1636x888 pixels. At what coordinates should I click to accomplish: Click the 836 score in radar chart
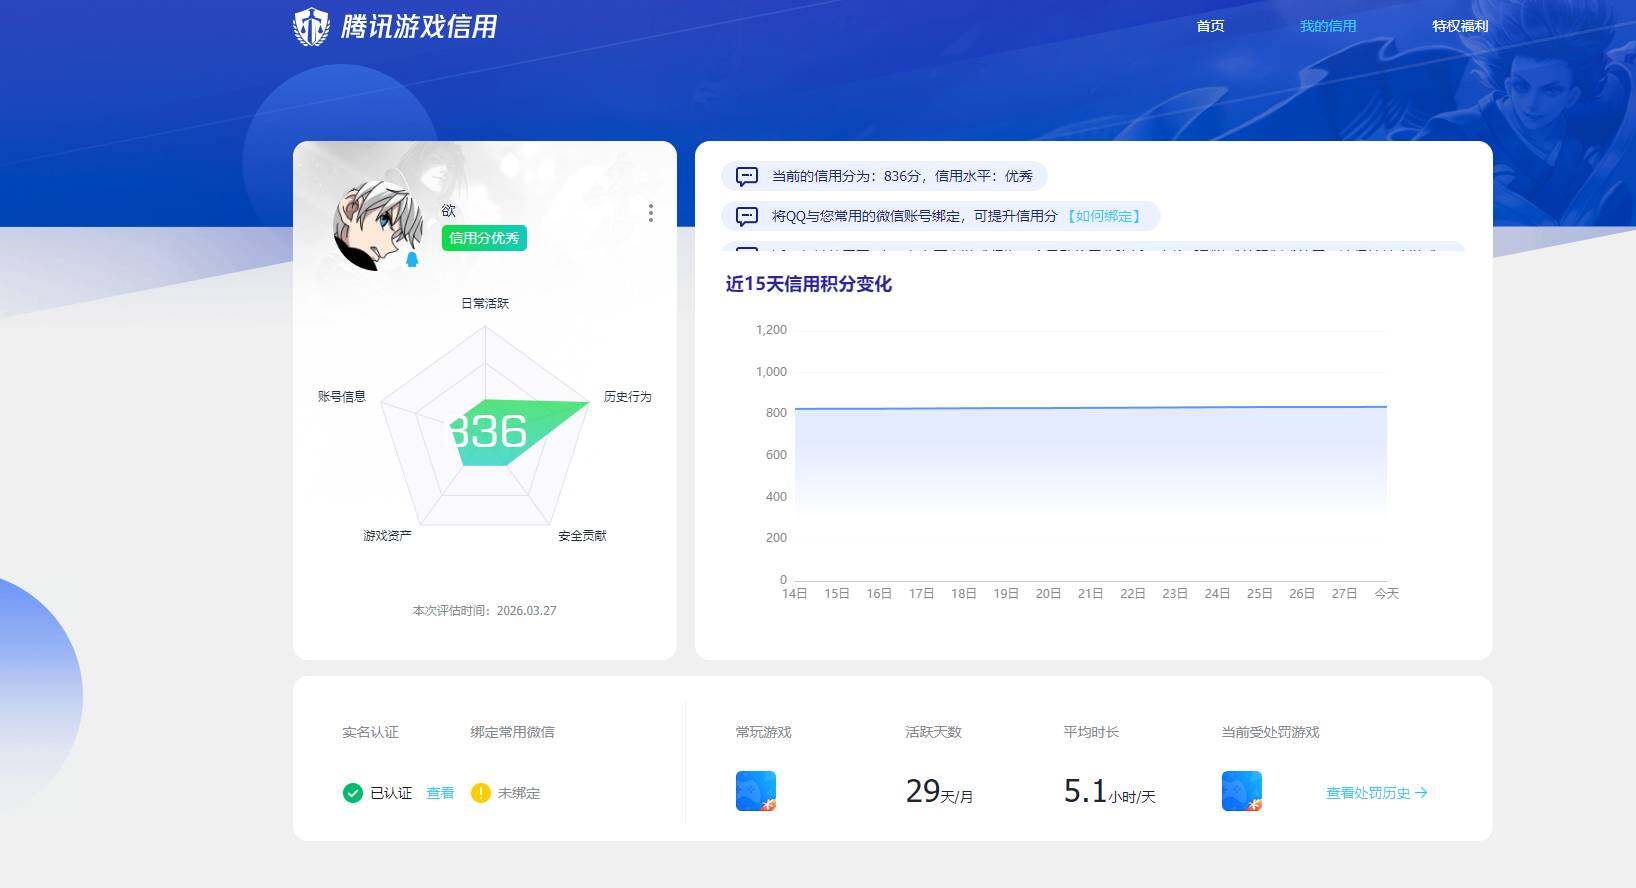pos(487,432)
